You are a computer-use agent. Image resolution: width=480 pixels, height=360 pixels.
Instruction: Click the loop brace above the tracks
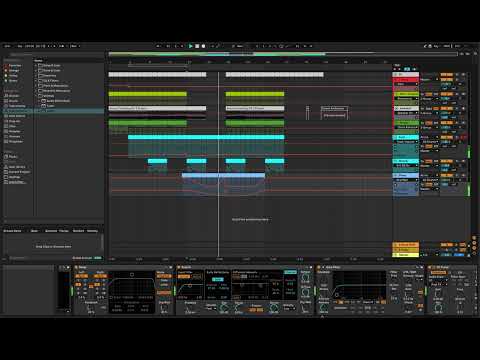pyautogui.click(x=158, y=66)
